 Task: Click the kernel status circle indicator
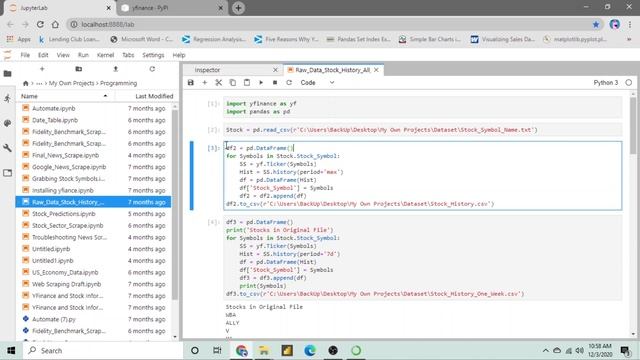coord(629,82)
